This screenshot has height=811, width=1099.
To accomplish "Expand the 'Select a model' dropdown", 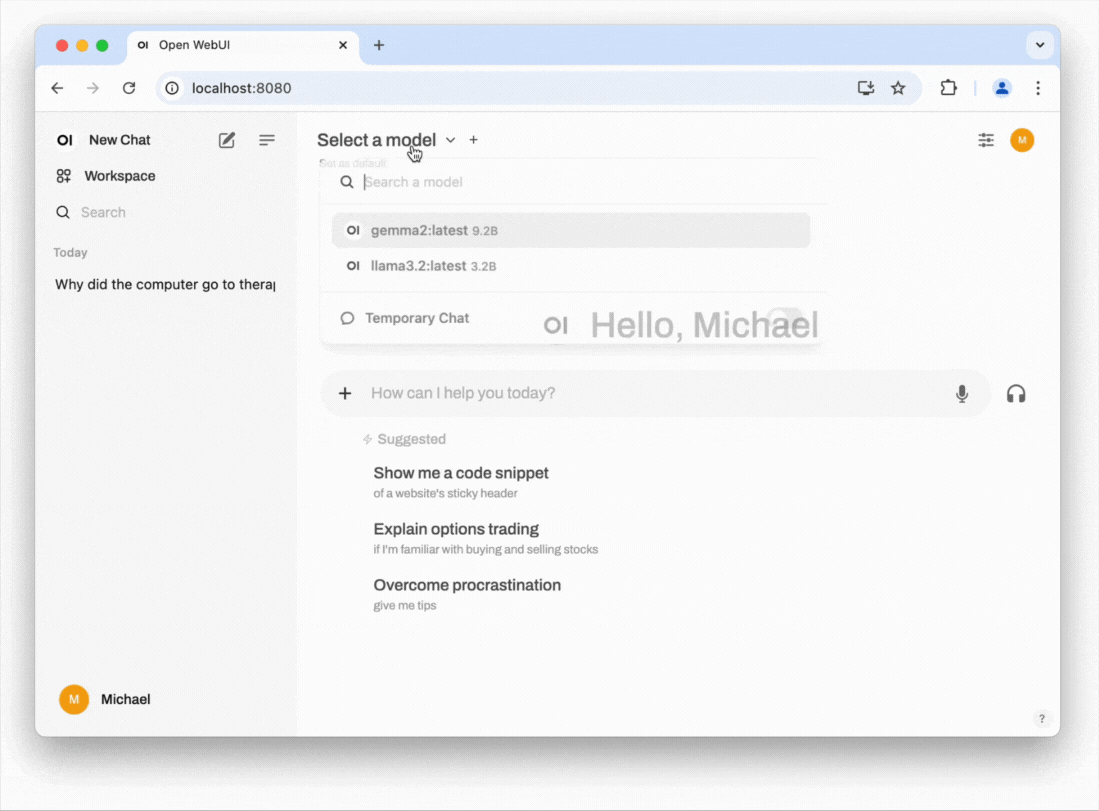I will (386, 140).
